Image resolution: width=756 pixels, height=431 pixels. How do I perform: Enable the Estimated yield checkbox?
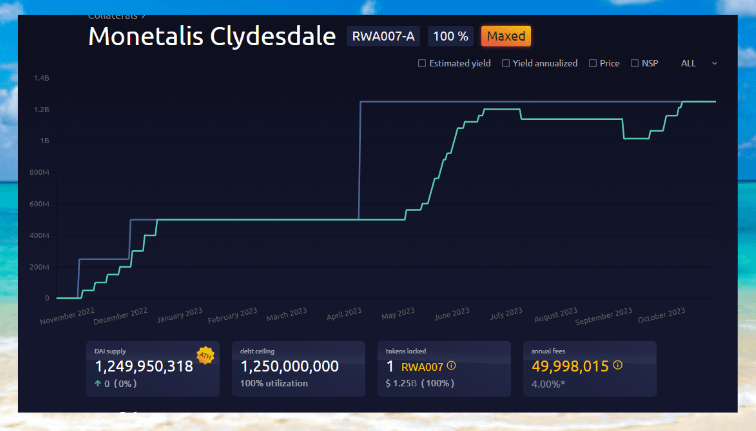point(422,63)
